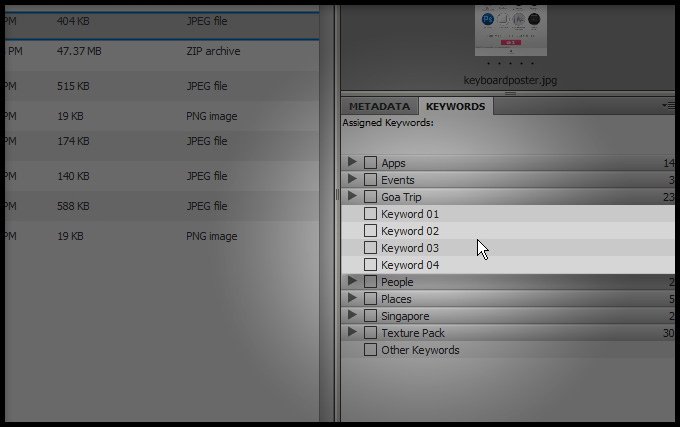Expand the Places keyword group

[x=352, y=299]
